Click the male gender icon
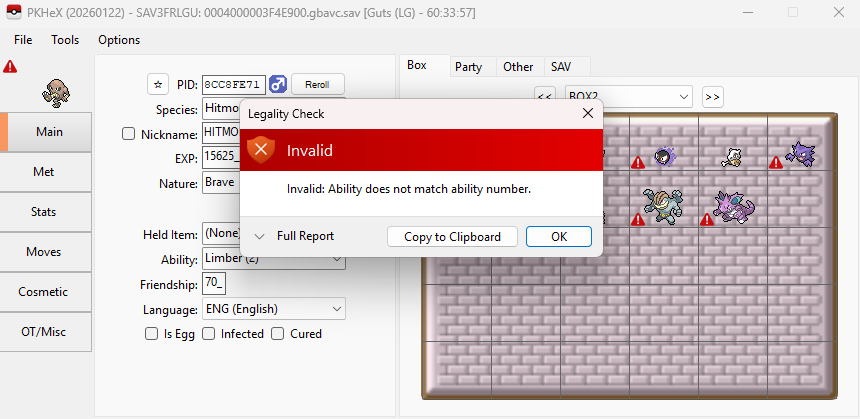 click(278, 84)
